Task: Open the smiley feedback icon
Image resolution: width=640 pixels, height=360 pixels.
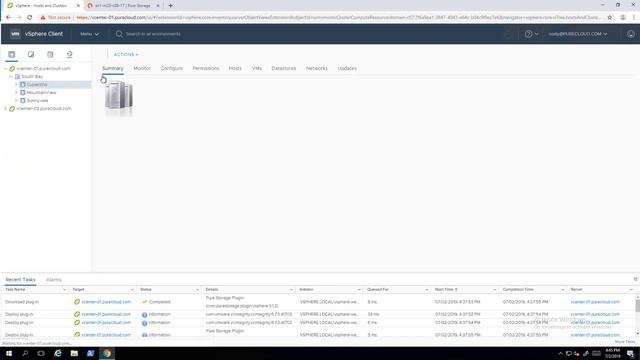Action: click(x=631, y=34)
